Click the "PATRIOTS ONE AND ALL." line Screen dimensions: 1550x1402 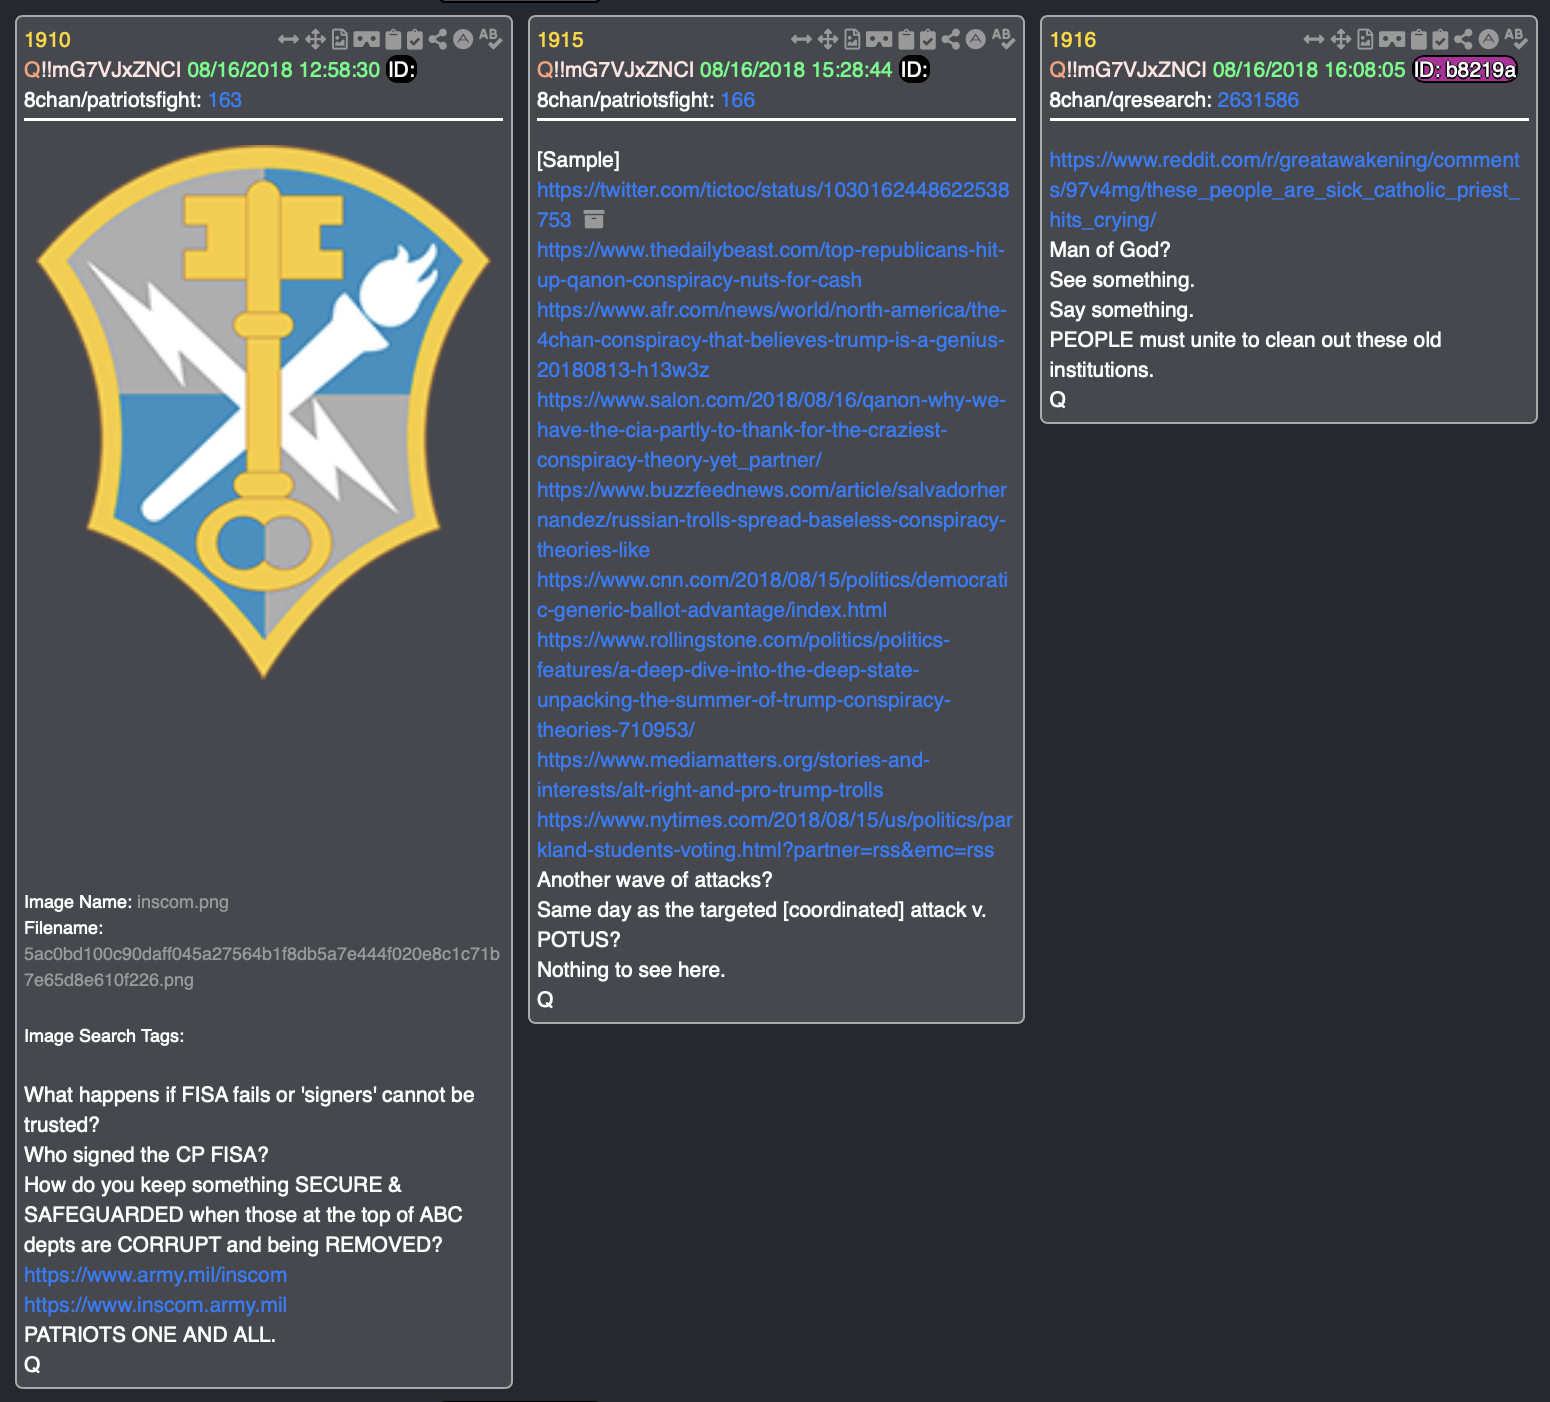tap(150, 1335)
